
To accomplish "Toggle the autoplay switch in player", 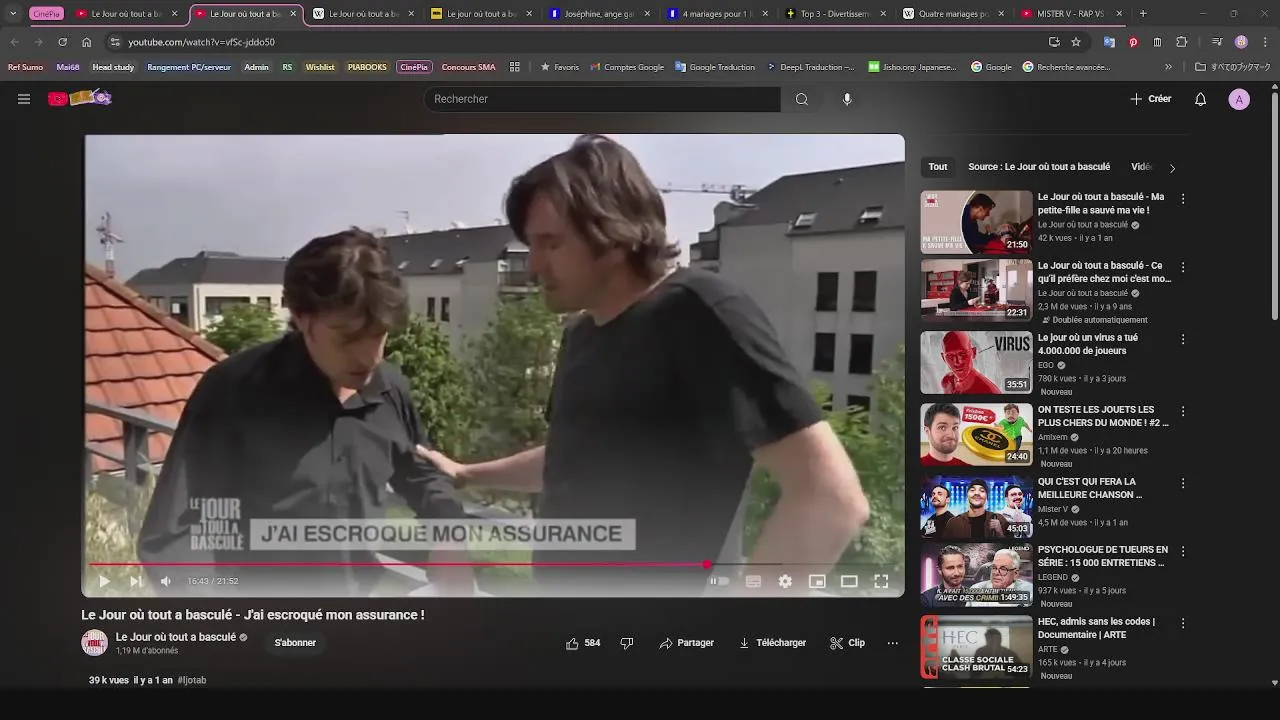I will (719, 581).
